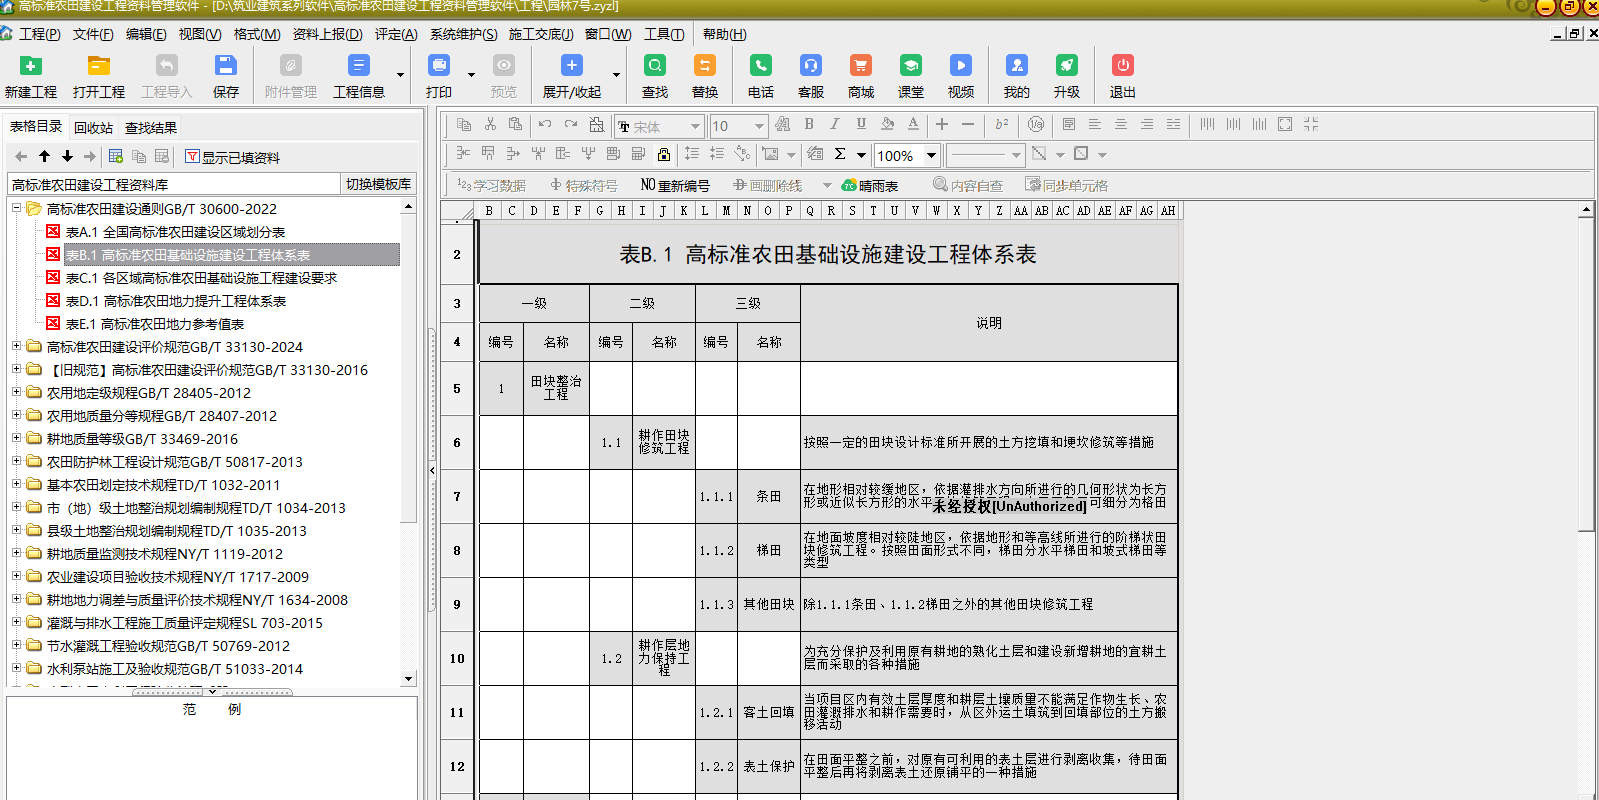Collapse the 高标准农田建设通则GB/T 30600-2022 folder
Screen dimensions: 1599x800
tap(16, 208)
